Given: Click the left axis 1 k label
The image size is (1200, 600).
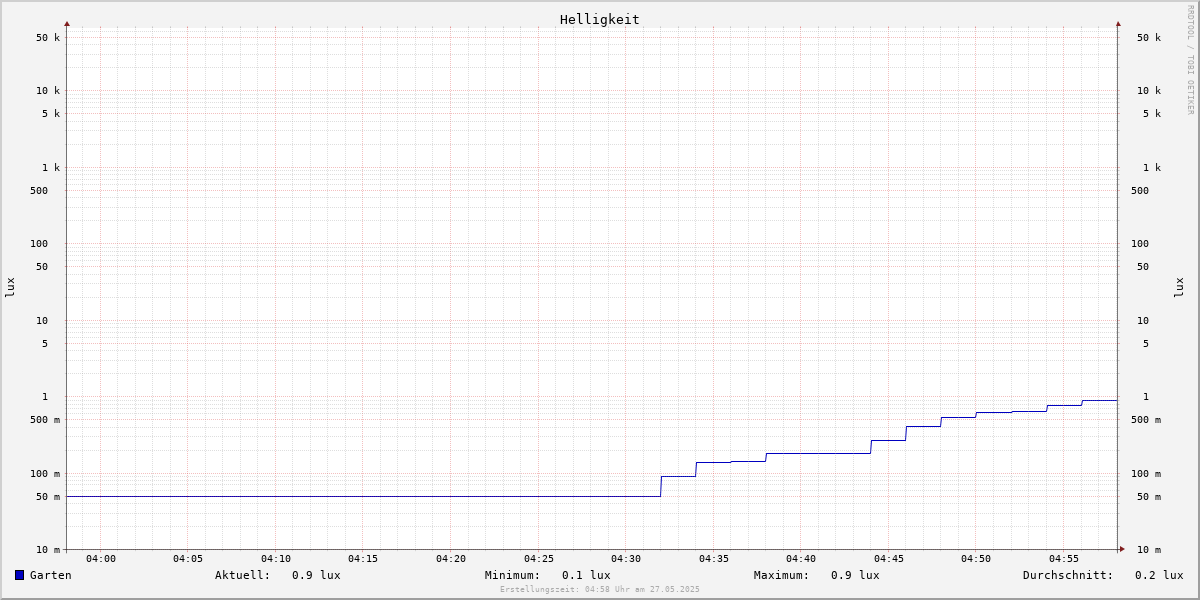Looking at the screenshot, I should point(51,168).
